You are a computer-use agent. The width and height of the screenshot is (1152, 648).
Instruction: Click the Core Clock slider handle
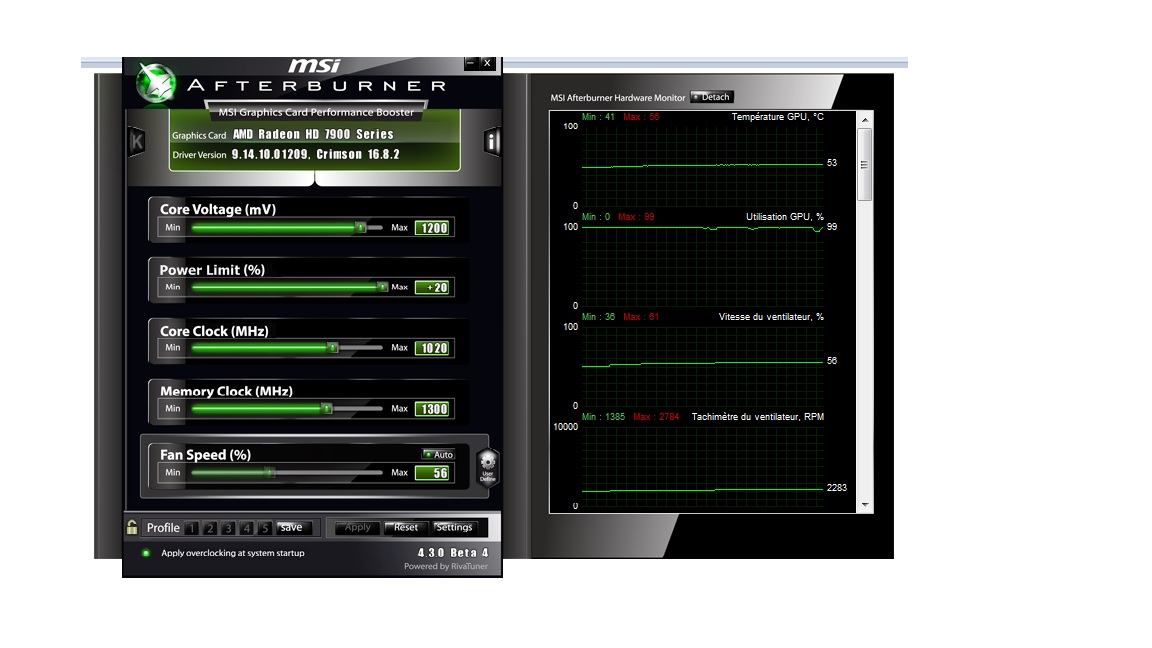pyautogui.click(x=333, y=348)
